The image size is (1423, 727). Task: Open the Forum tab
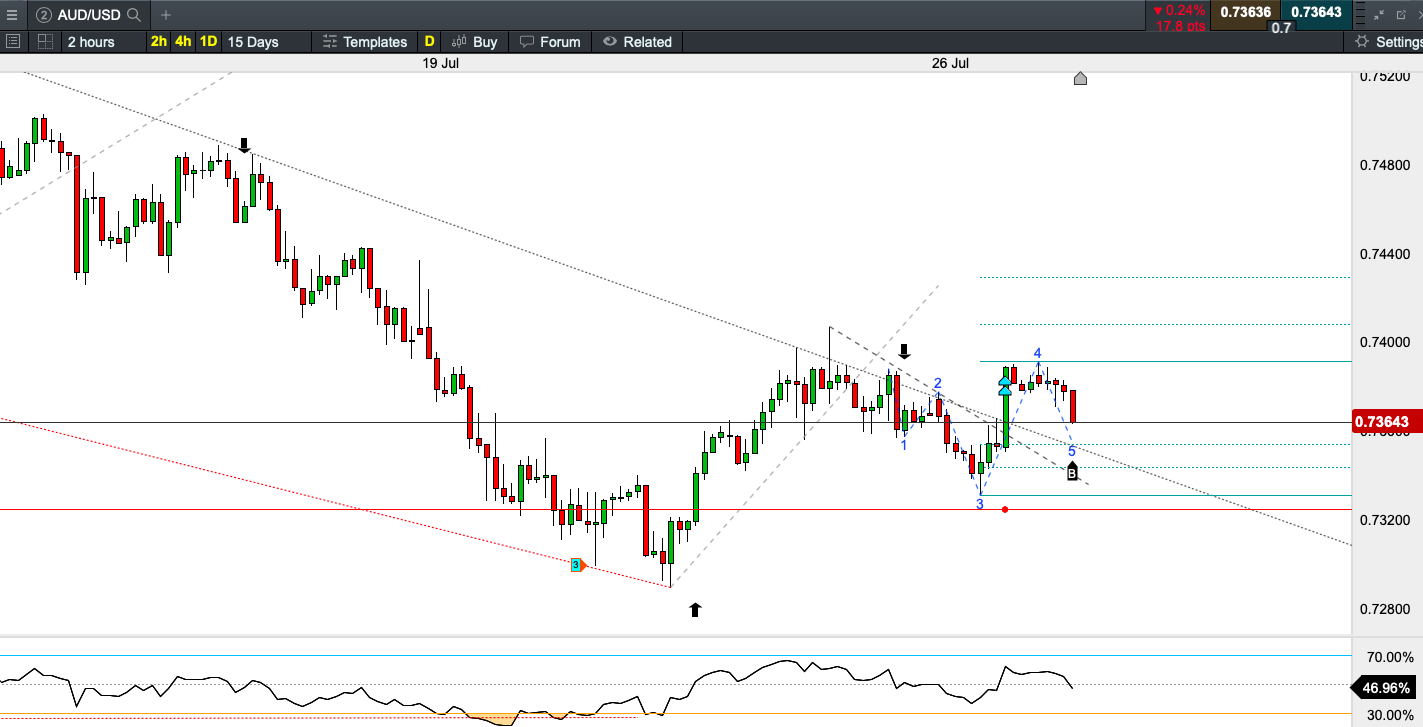(x=549, y=41)
